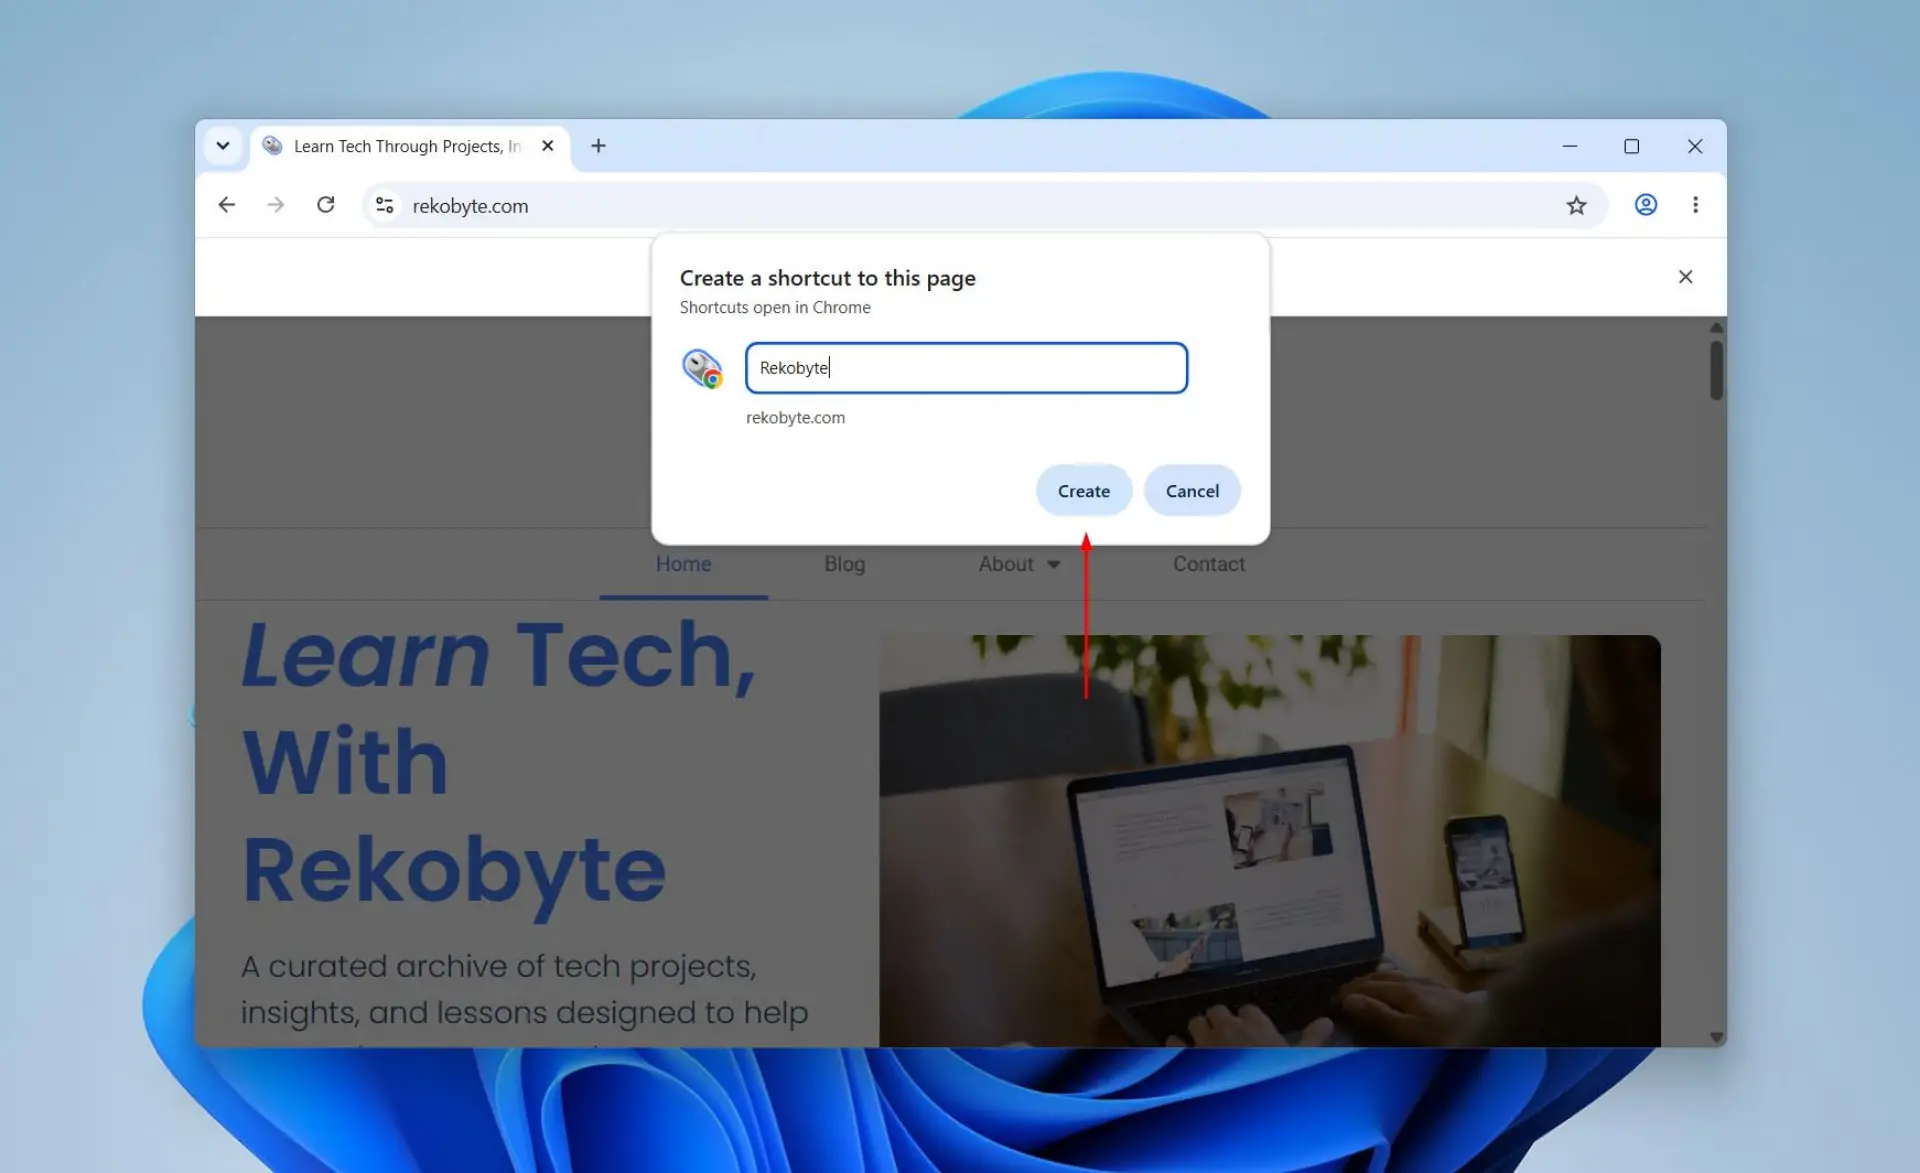Viewport: 1920px width, 1173px height.
Task: Click the scrollbar up arrow
Action: coord(1717,328)
